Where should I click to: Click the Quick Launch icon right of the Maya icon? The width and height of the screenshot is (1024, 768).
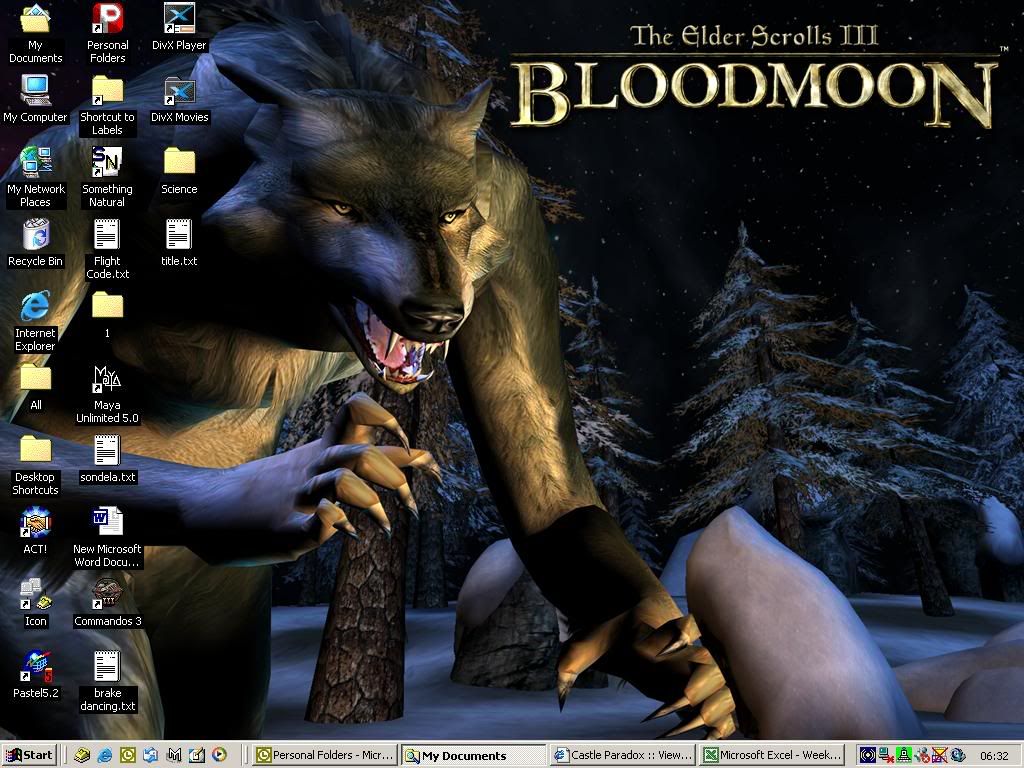pyautogui.click(x=197, y=755)
